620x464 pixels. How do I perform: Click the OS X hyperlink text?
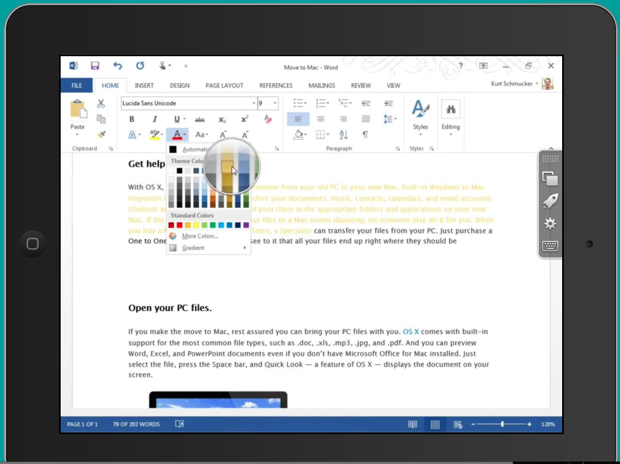410,331
